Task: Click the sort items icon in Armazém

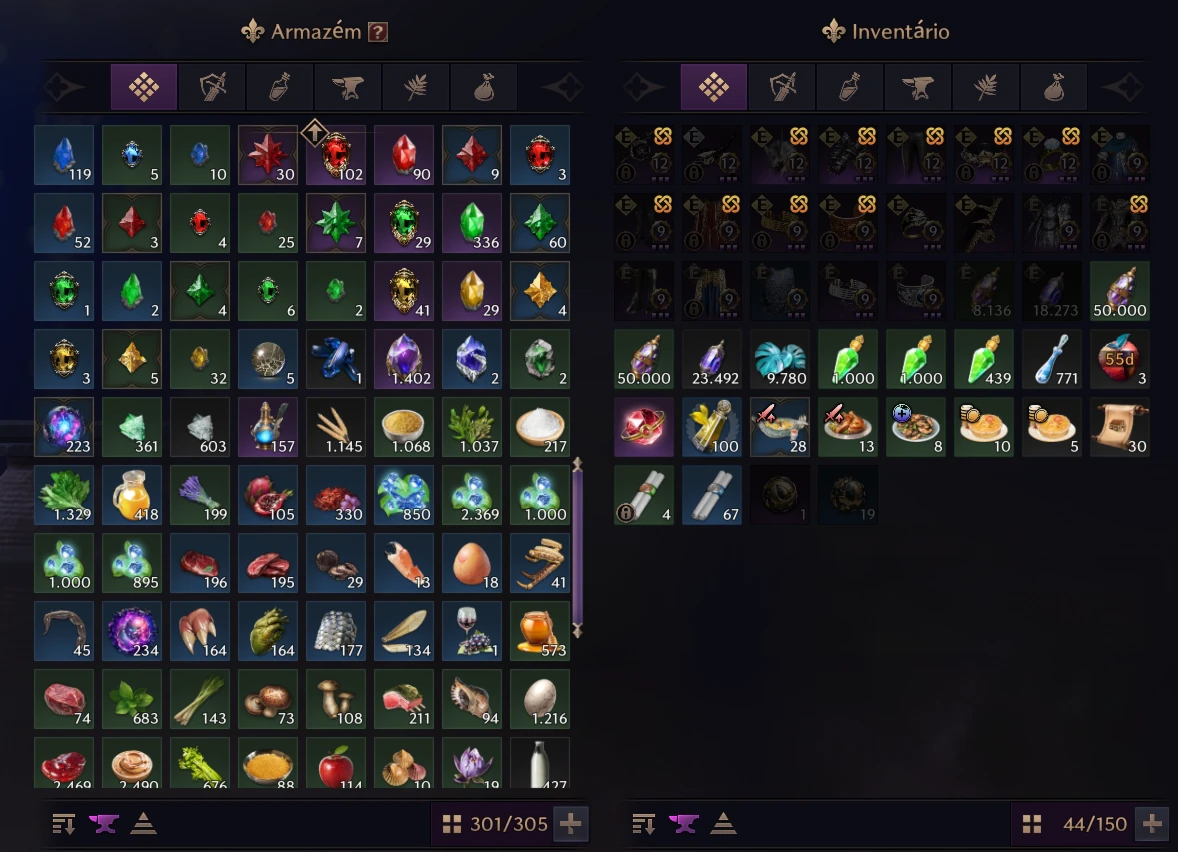Action: pos(64,824)
